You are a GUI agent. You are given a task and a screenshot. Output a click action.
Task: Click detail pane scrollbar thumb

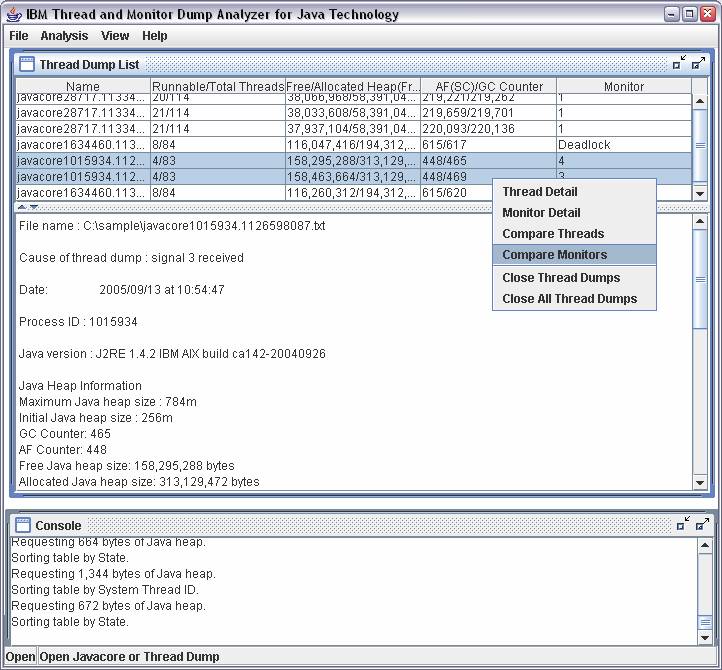700,279
